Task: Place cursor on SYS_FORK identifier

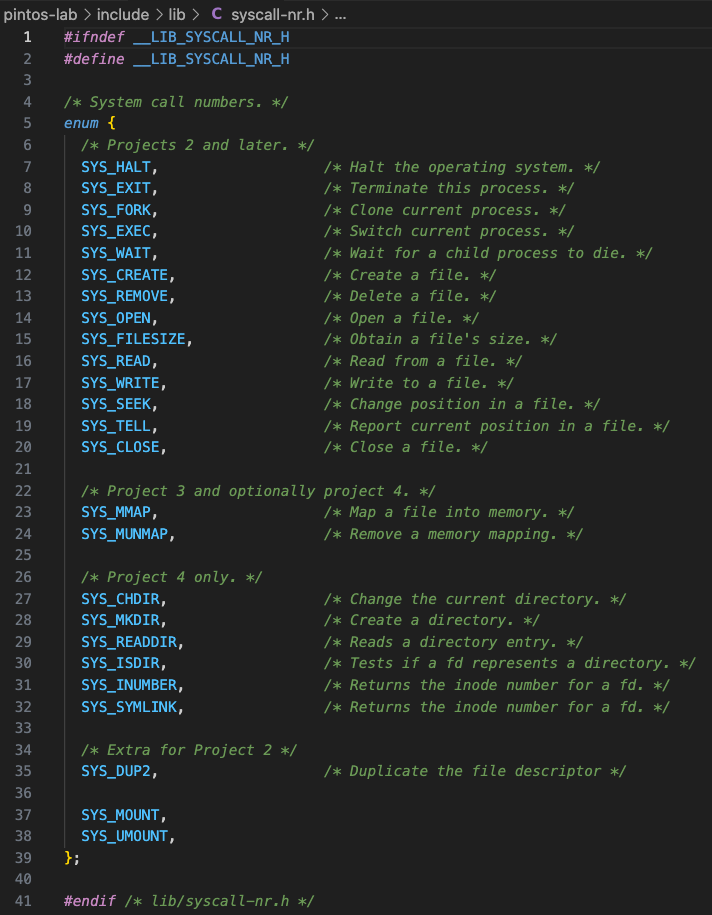Action: click(116, 210)
